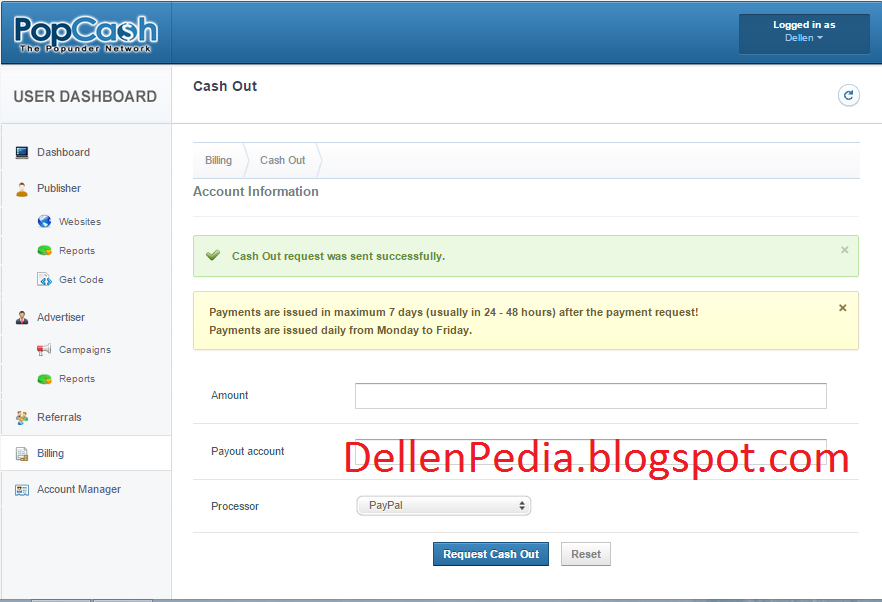Open Account Manager in sidebar

[x=79, y=489]
